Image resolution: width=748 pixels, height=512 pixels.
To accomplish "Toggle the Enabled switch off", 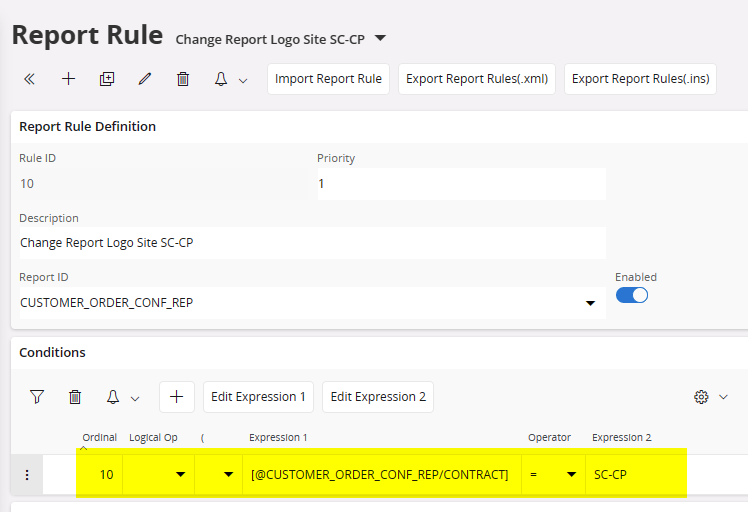I will pos(632,295).
